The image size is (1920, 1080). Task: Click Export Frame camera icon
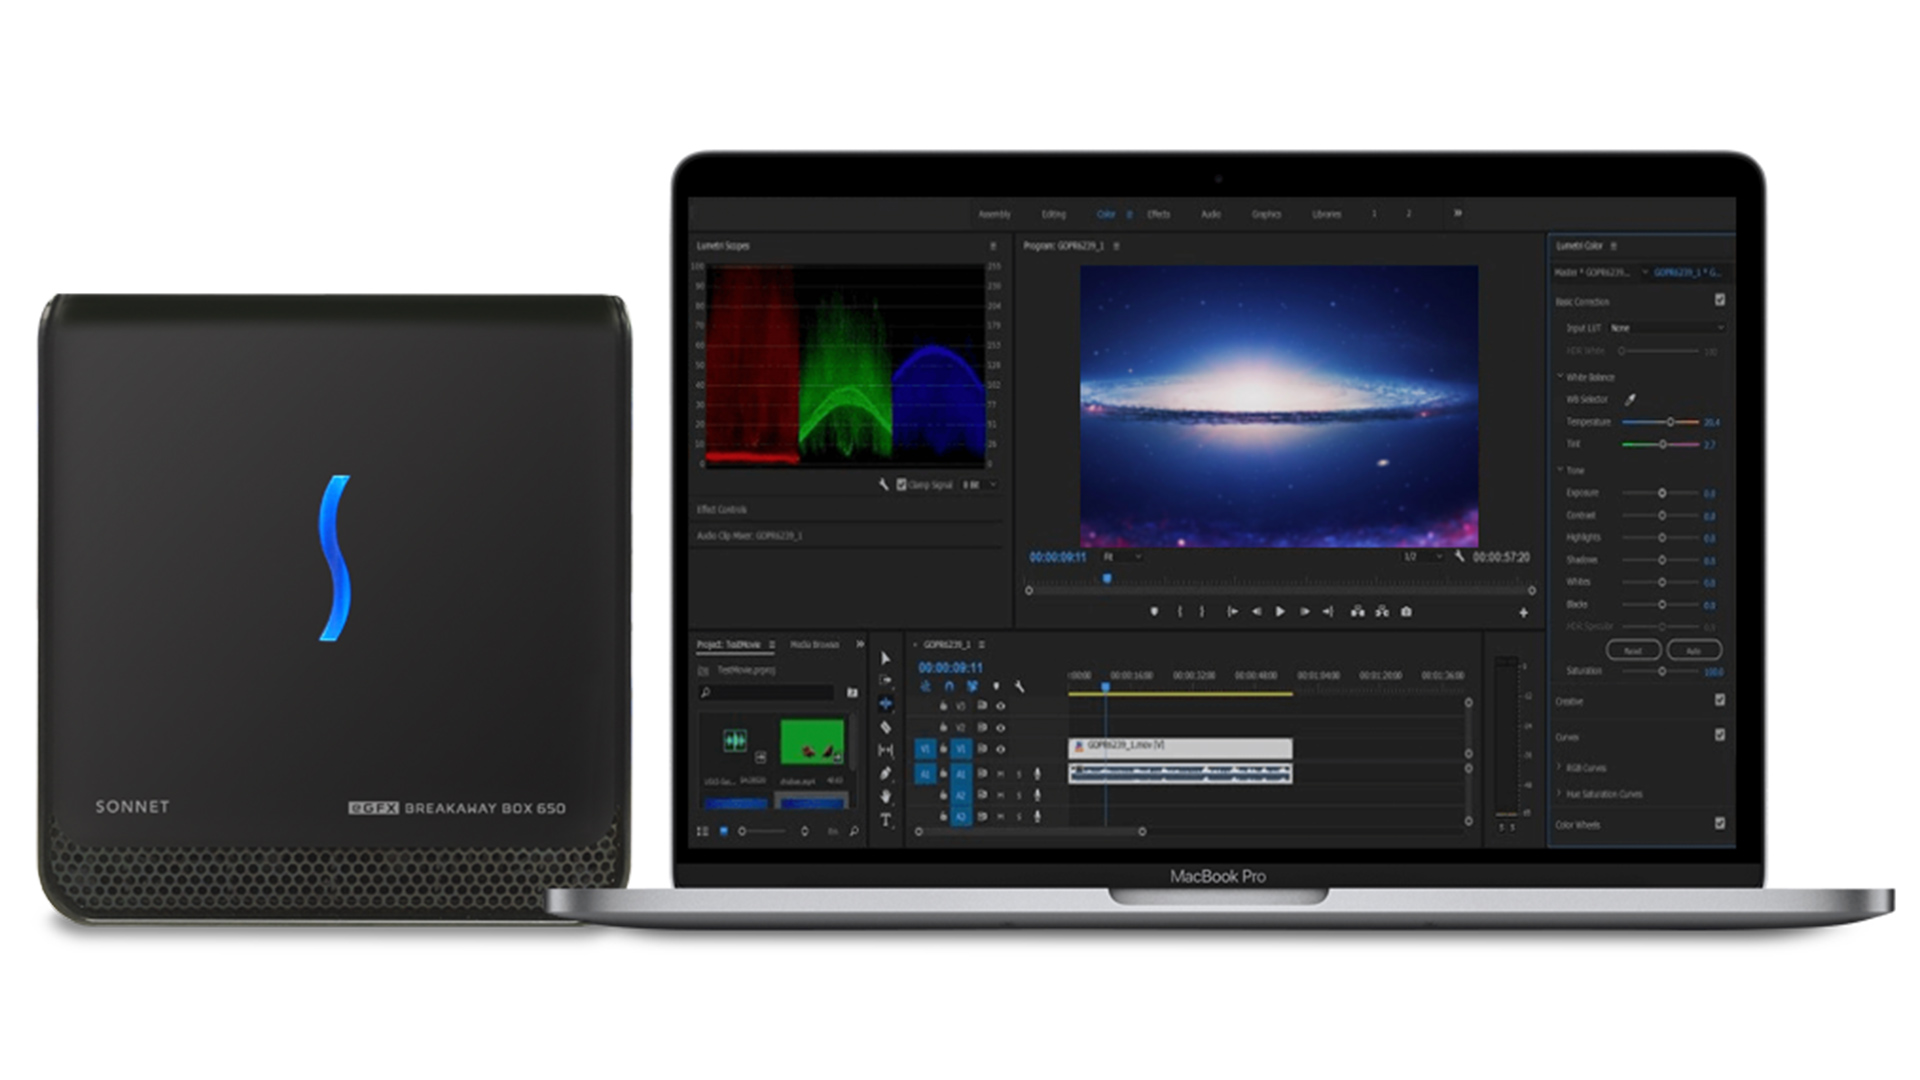1406,611
